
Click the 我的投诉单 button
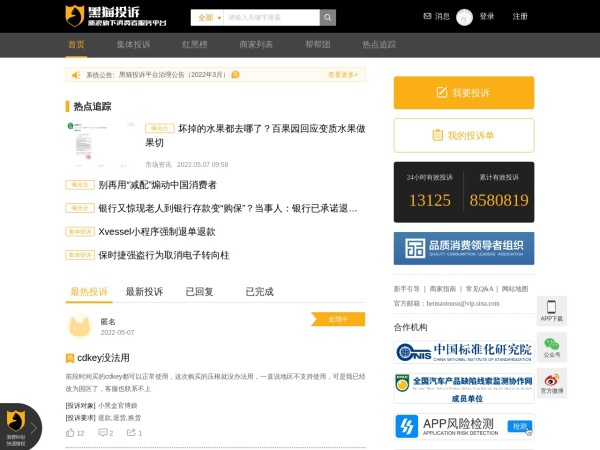463,135
